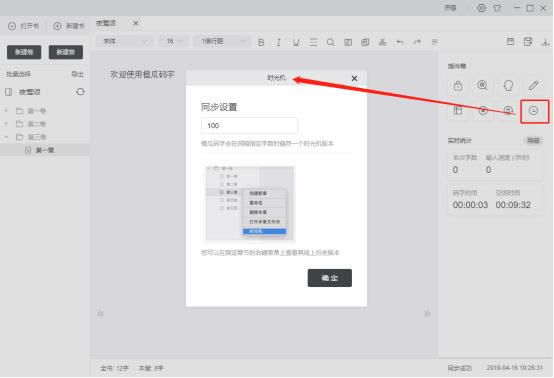The image size is (554, 378).
Task: Open the font family dropdown
Action: coord(125,41)
